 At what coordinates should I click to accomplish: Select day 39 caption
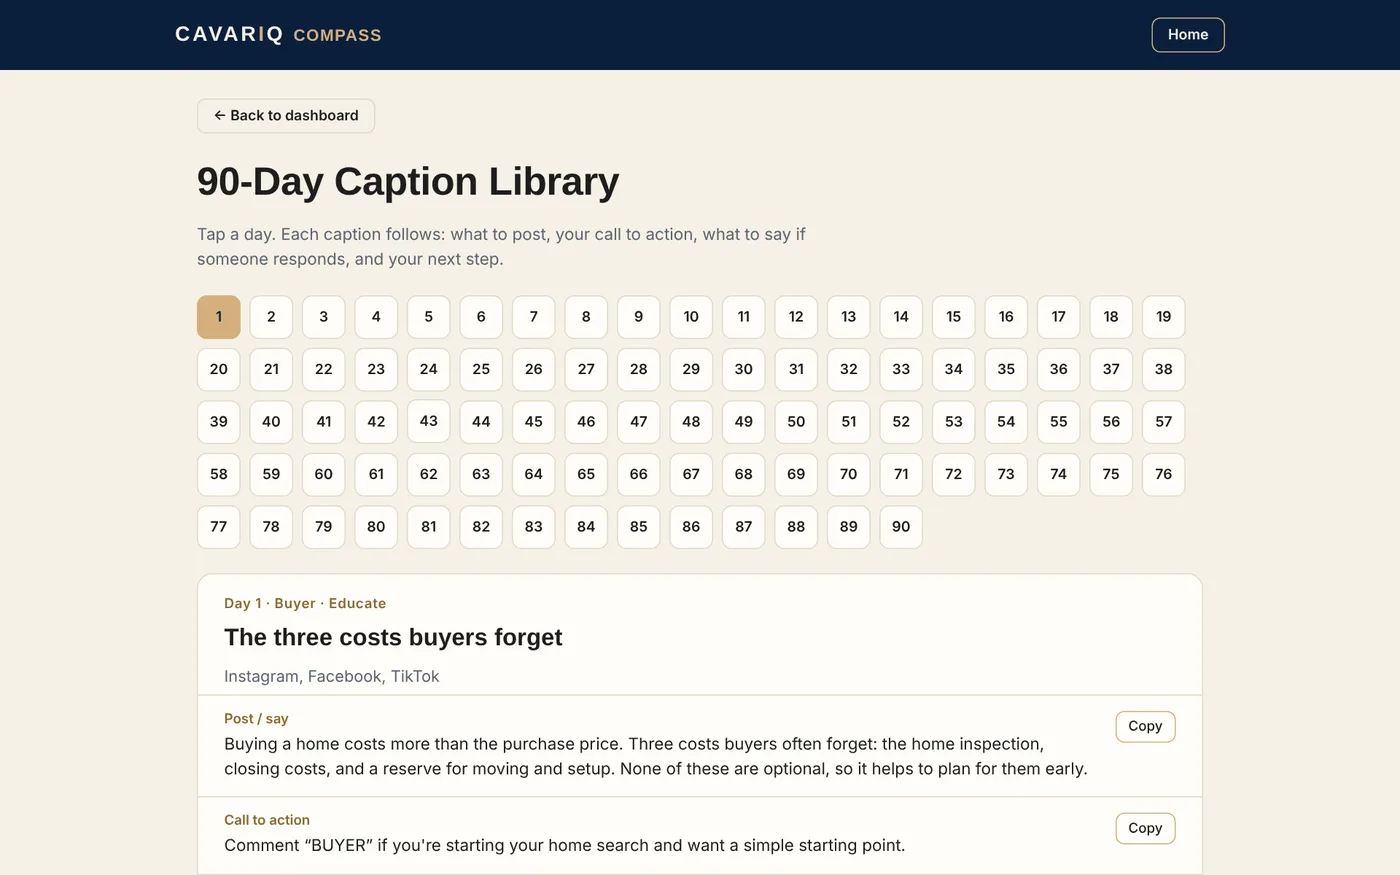point(219,422)
